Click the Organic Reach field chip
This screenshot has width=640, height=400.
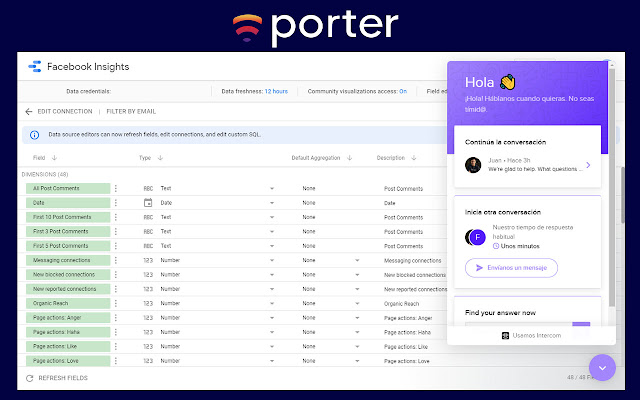click(x=68, y=303)
